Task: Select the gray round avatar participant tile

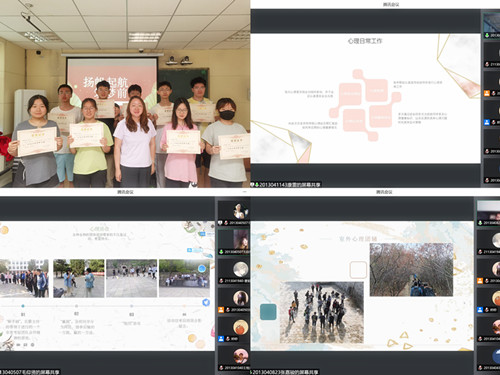Action: (233, 271)
